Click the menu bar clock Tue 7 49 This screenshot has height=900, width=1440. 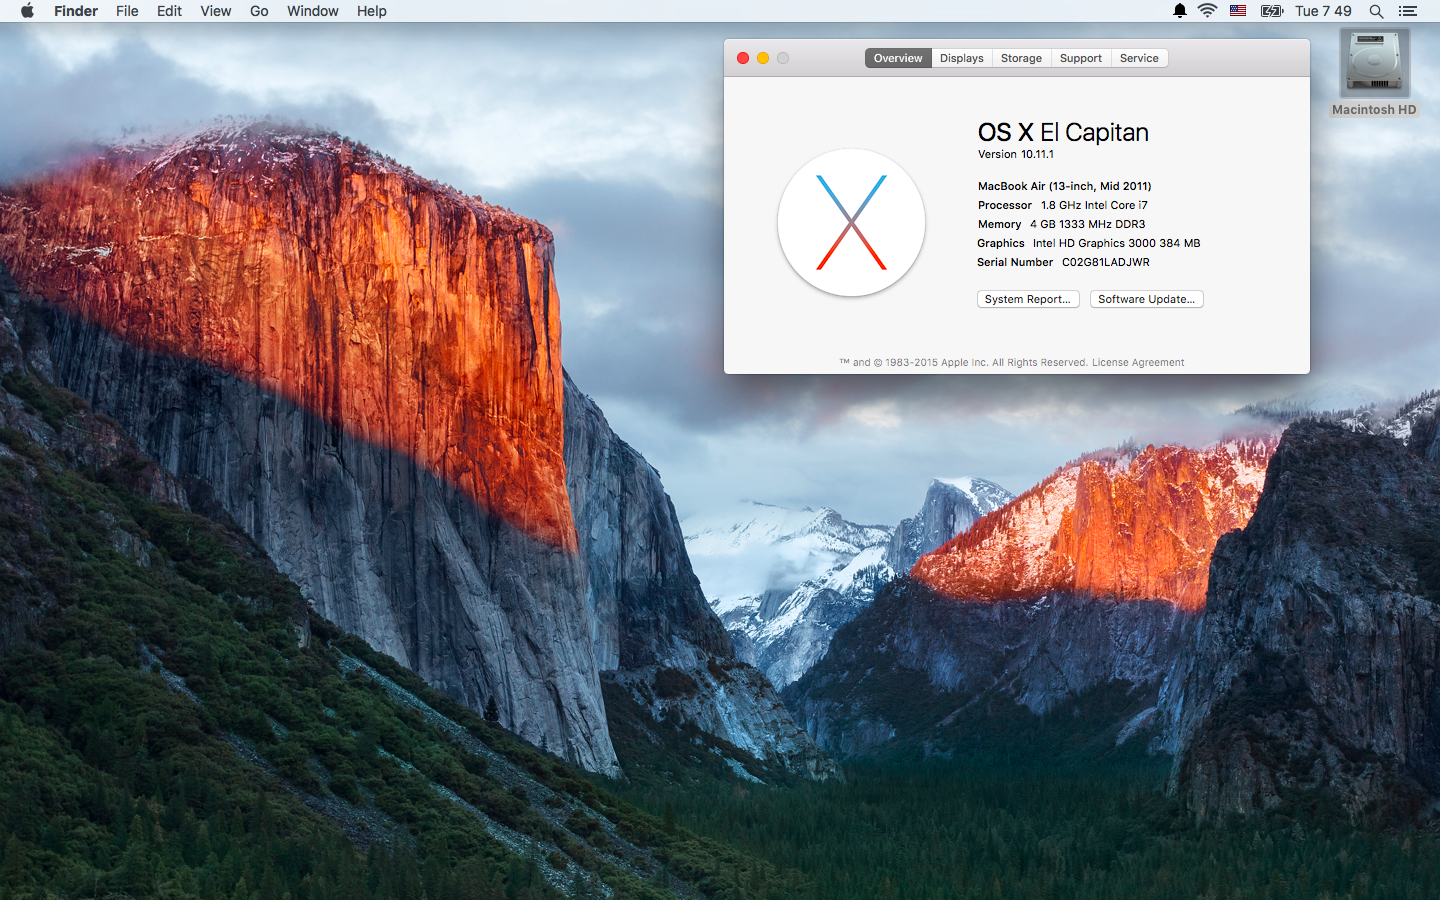[1323, 11]
